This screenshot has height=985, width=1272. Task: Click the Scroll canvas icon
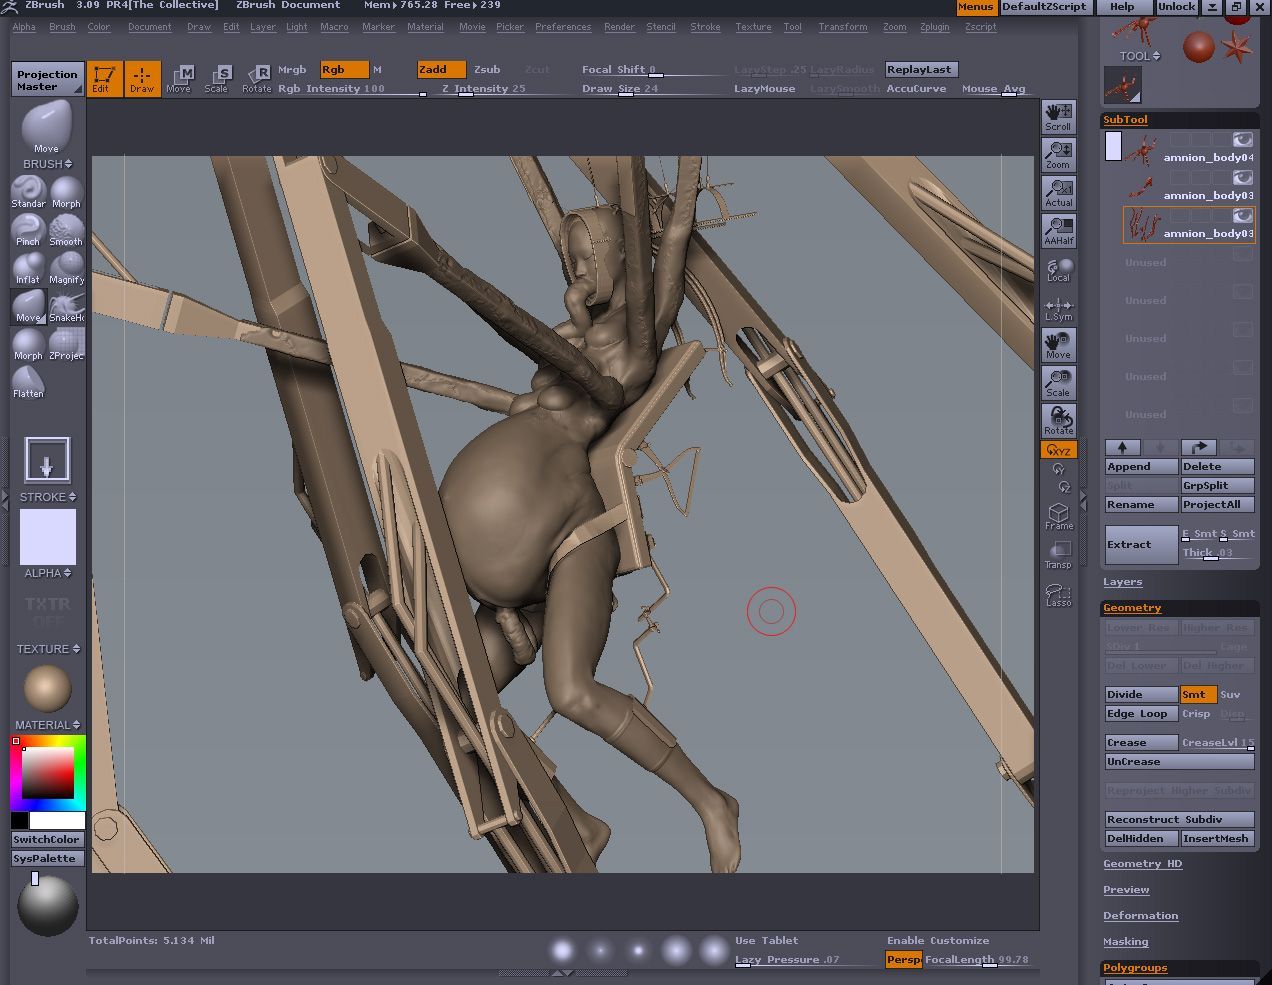pos(1058,116)
